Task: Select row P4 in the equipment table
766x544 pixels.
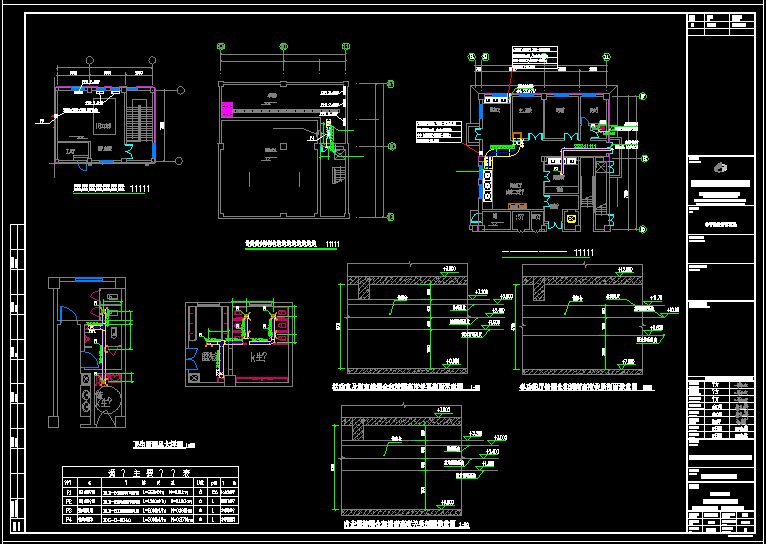Action: [150, 520]
